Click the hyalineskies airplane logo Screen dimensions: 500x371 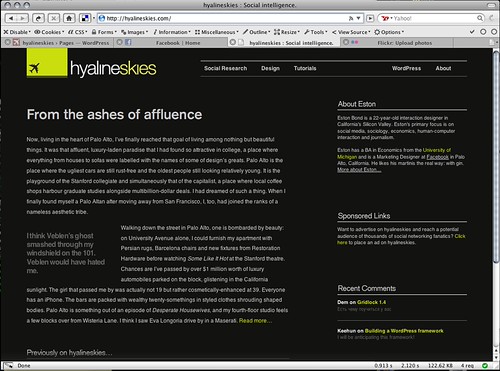pos(47,62)
